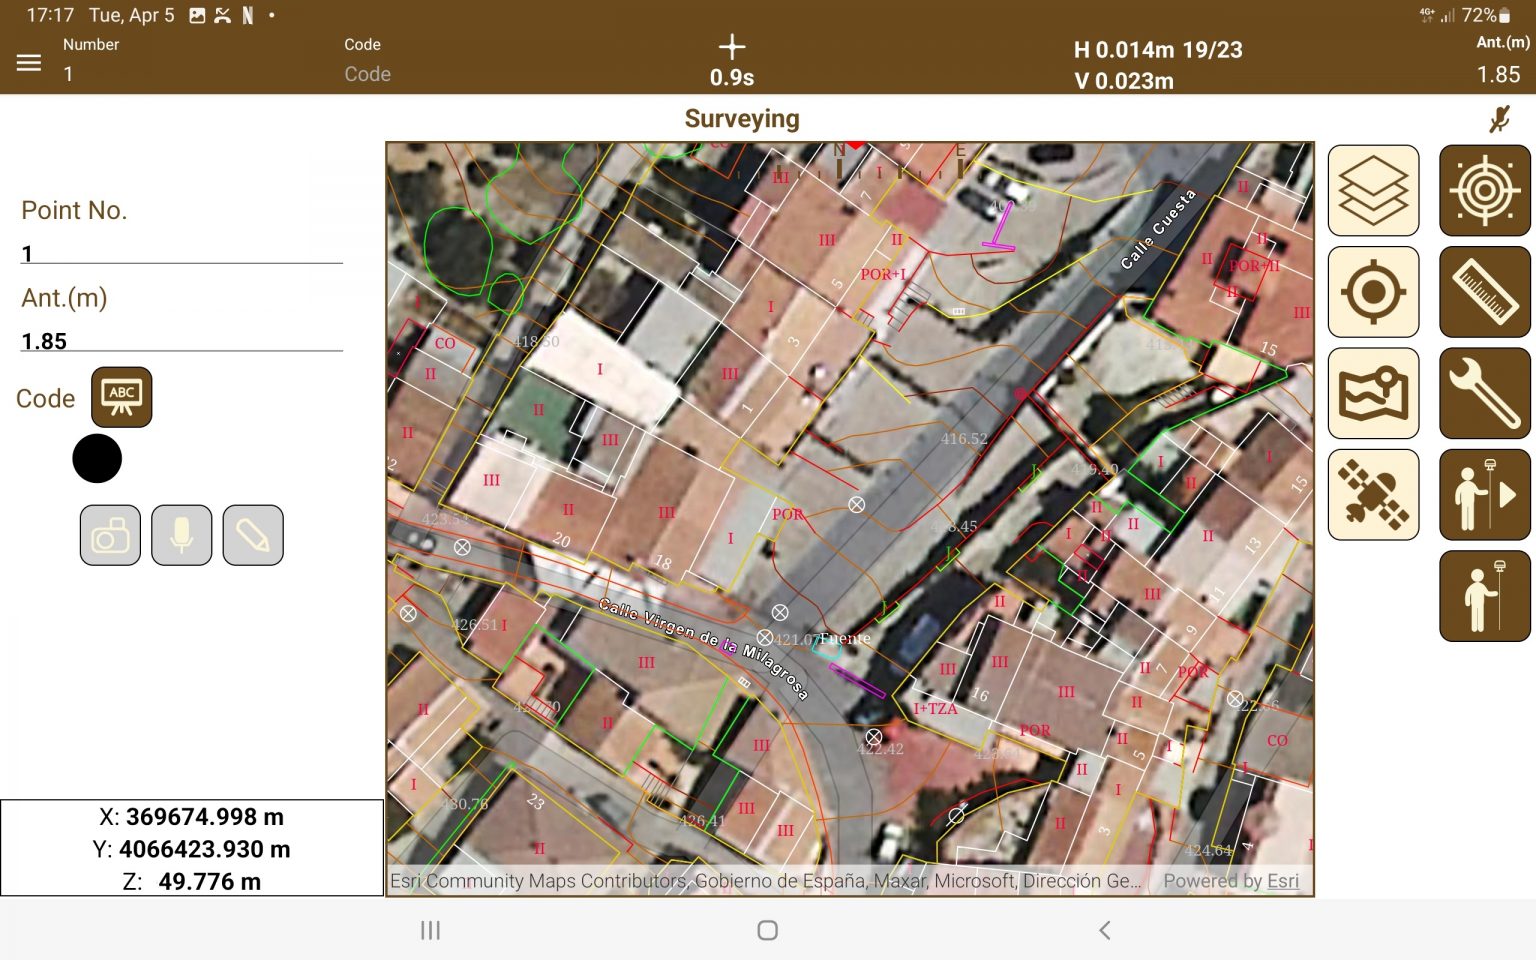
Task: Open the map layers panel
Action: (1373, 191)
